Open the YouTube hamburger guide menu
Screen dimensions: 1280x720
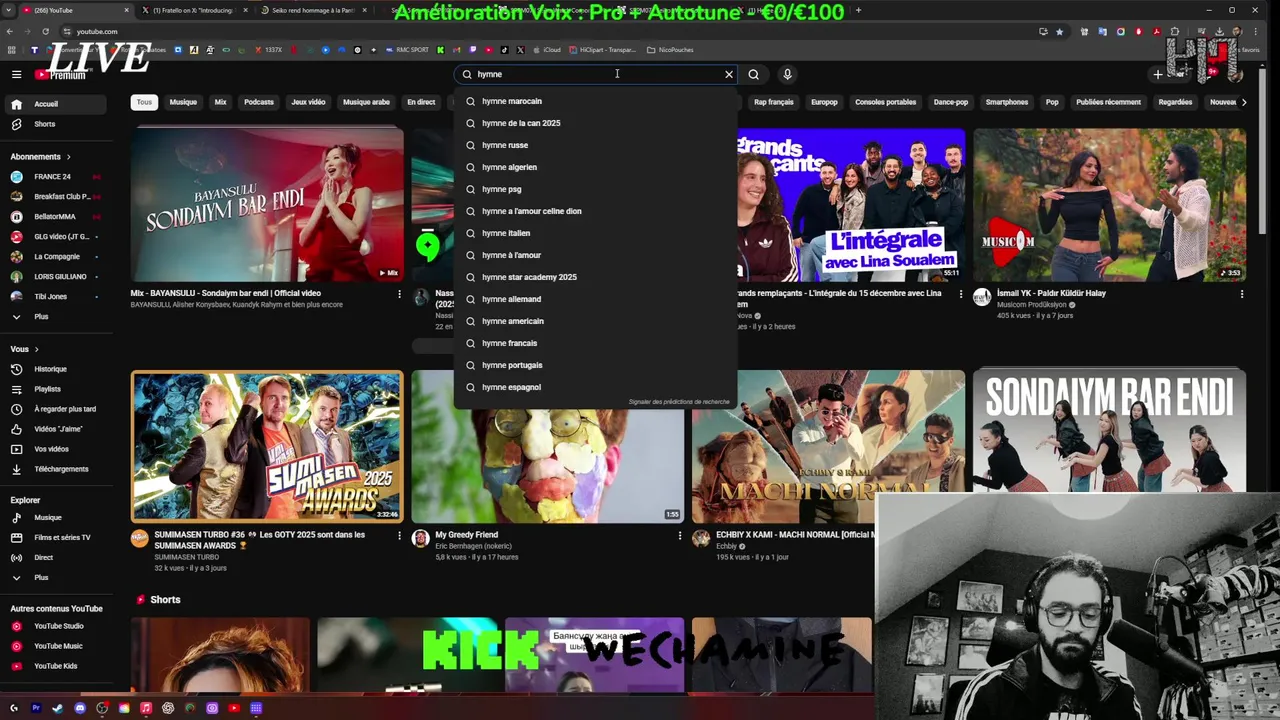point(16,74)
